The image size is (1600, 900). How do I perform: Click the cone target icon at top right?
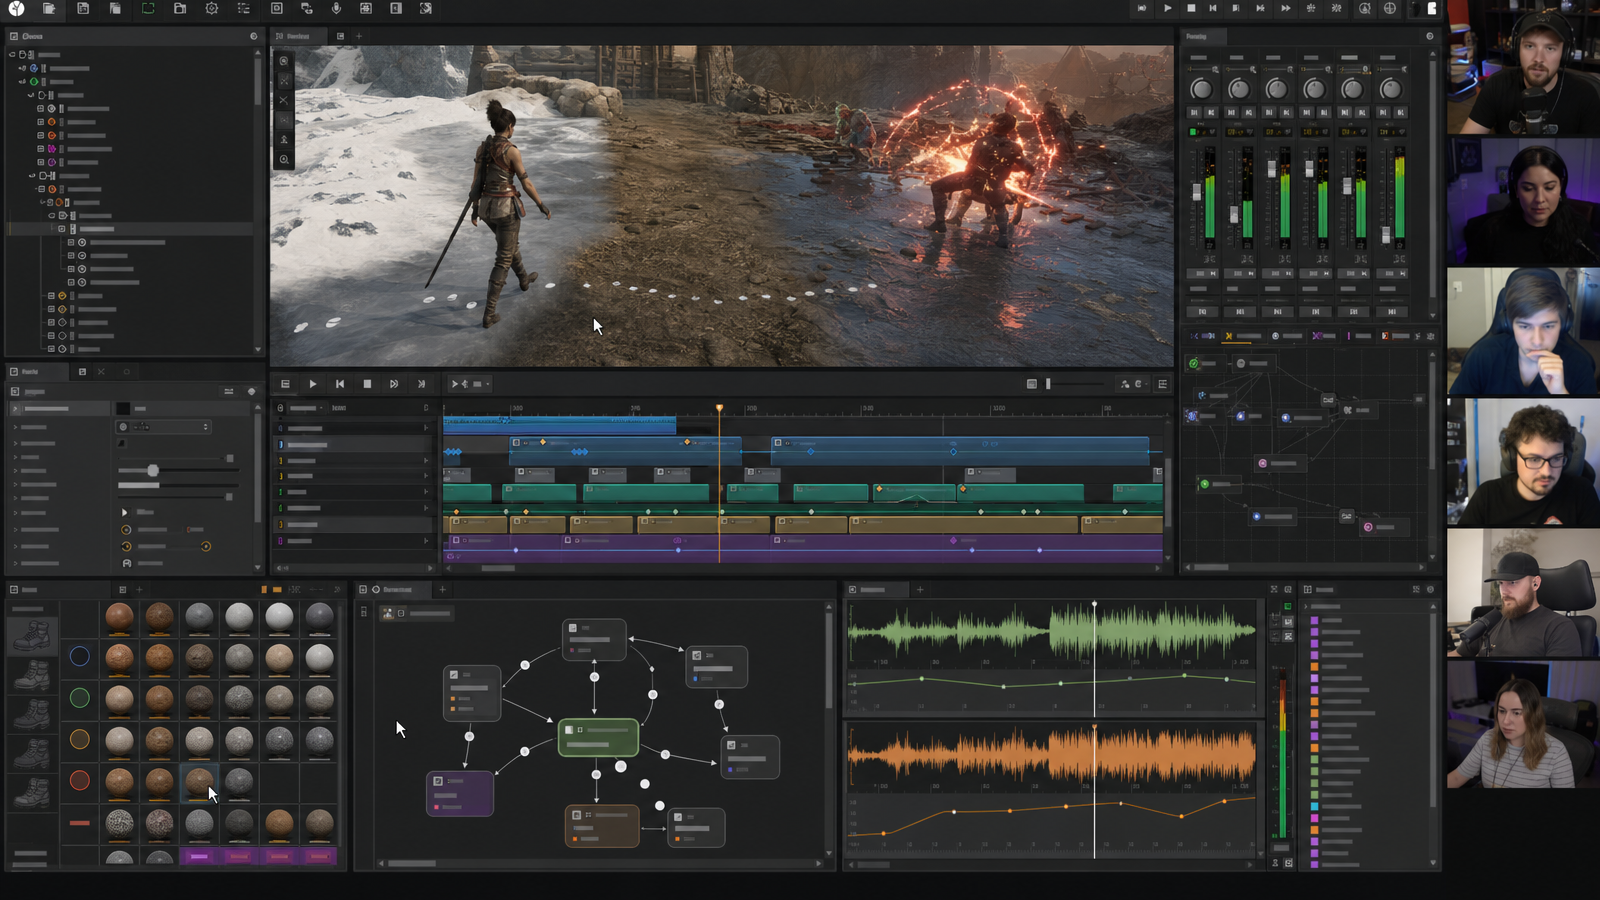click(1364, 8)
